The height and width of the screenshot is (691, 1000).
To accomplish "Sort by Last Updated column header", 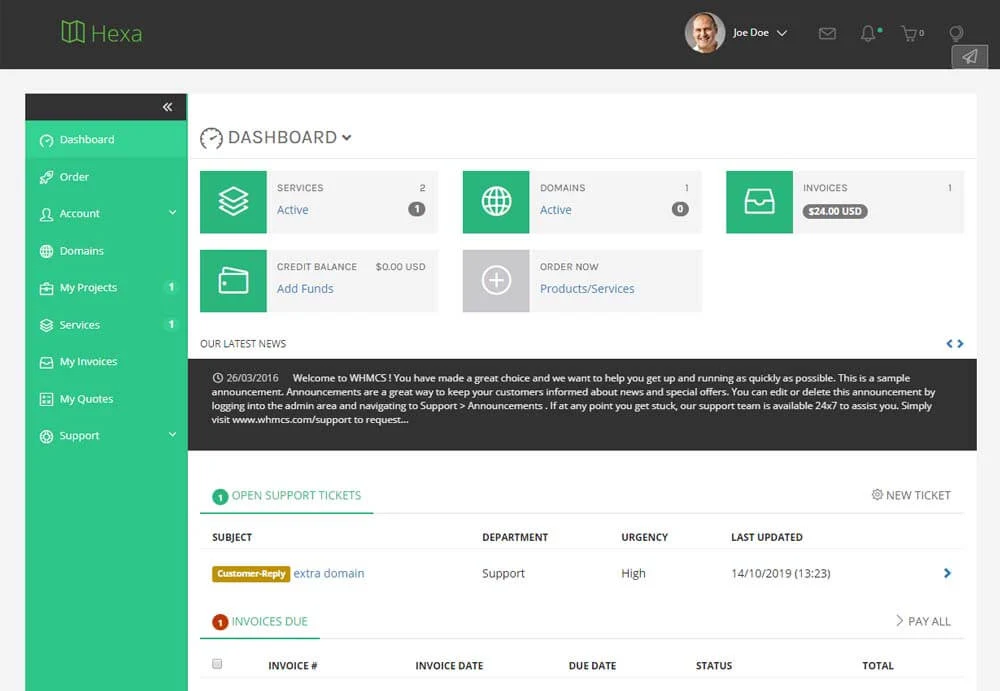I will (x=767, y=537).
